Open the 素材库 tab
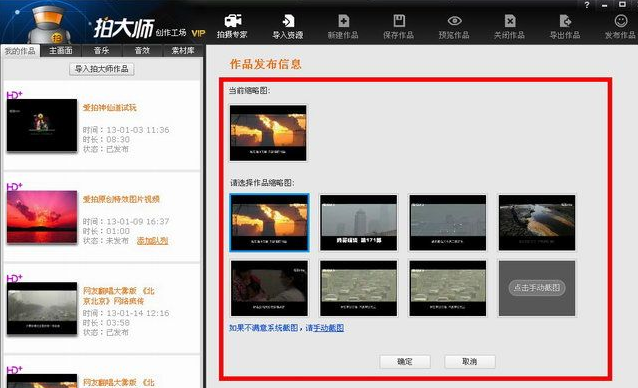Image resolution: width=638 pixels, height=388 pixels. [x=183, y=51]
